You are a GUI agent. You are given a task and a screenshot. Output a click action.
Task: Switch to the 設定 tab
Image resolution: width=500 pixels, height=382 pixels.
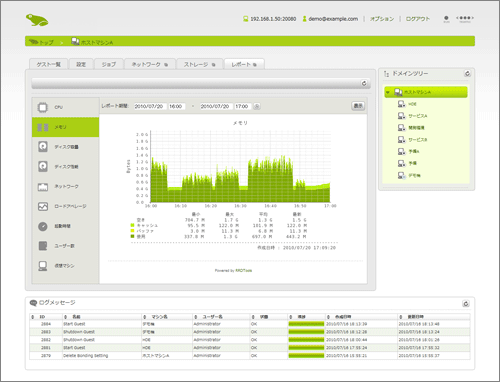(81, 64)
